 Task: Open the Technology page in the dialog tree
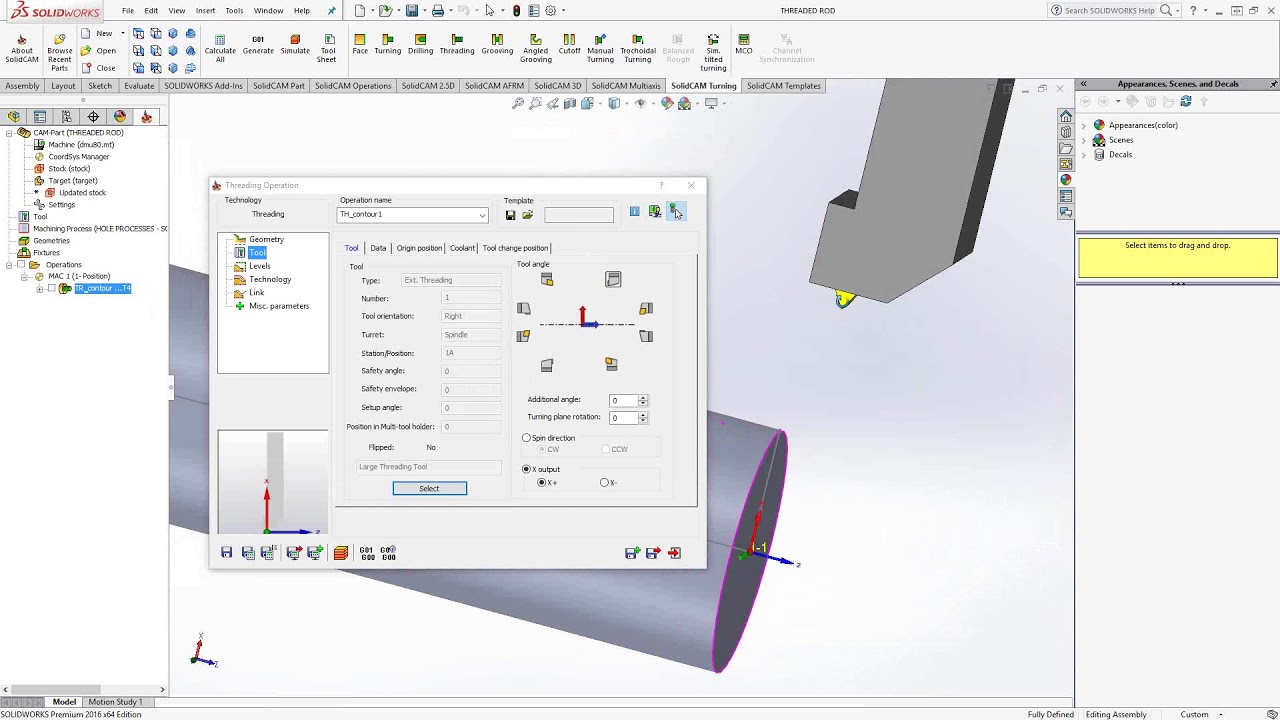tap(270, 280)
